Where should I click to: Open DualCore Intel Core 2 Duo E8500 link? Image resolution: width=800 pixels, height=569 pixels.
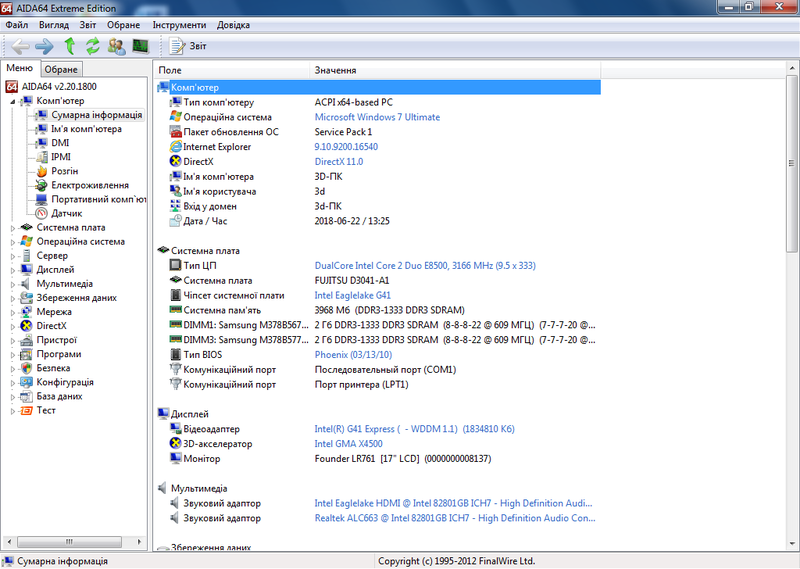pos(425,265)
